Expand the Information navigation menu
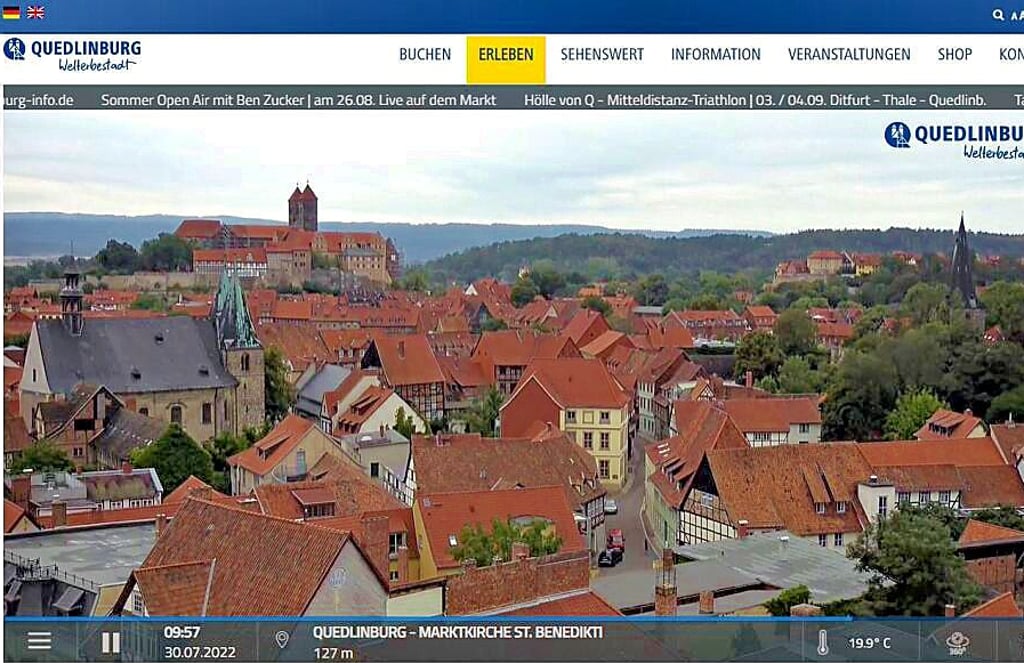The width and height of the screenshot is (1024, 663). [715, 55]
